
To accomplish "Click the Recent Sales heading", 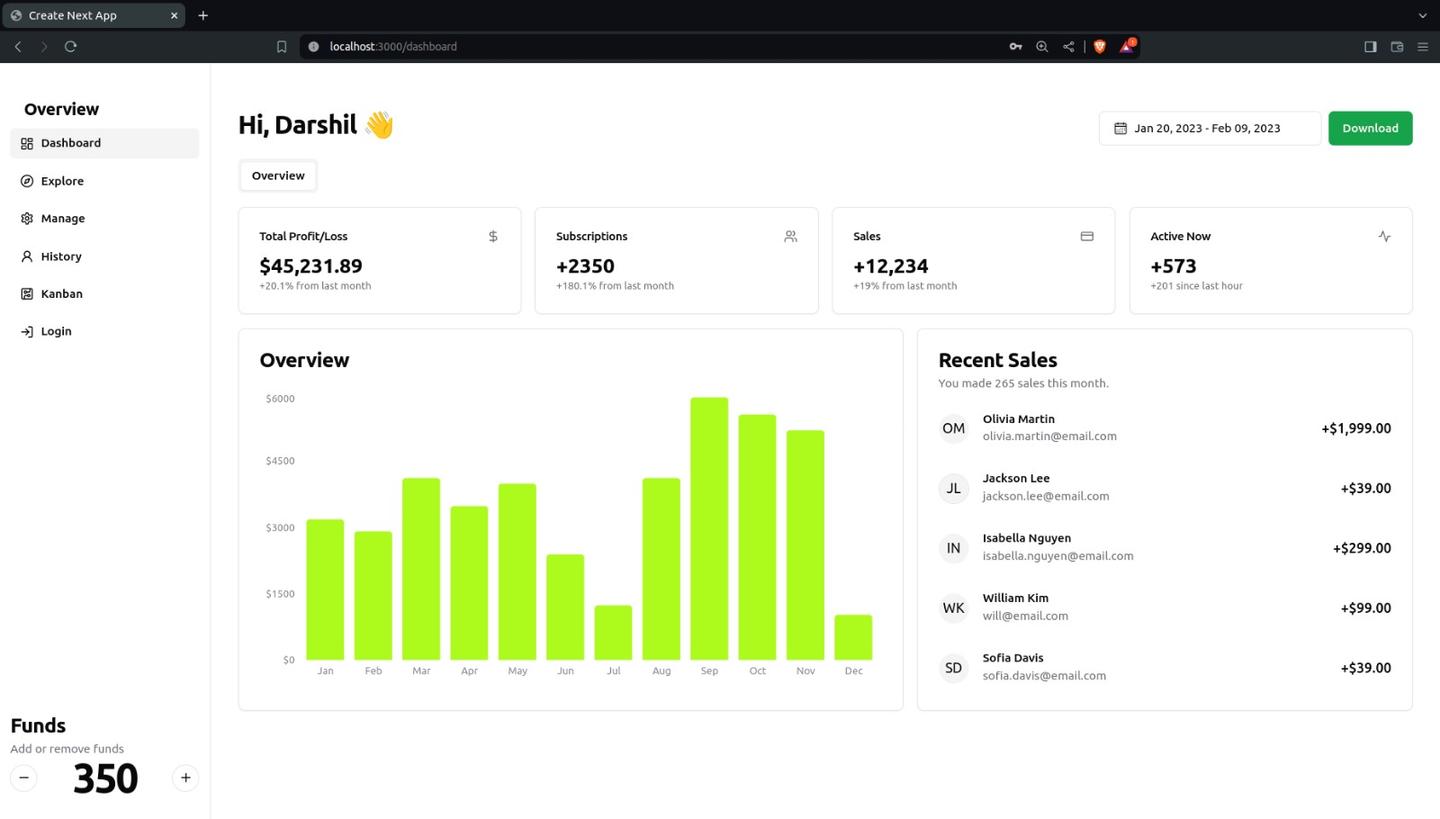I will click(x=998, y=360).
